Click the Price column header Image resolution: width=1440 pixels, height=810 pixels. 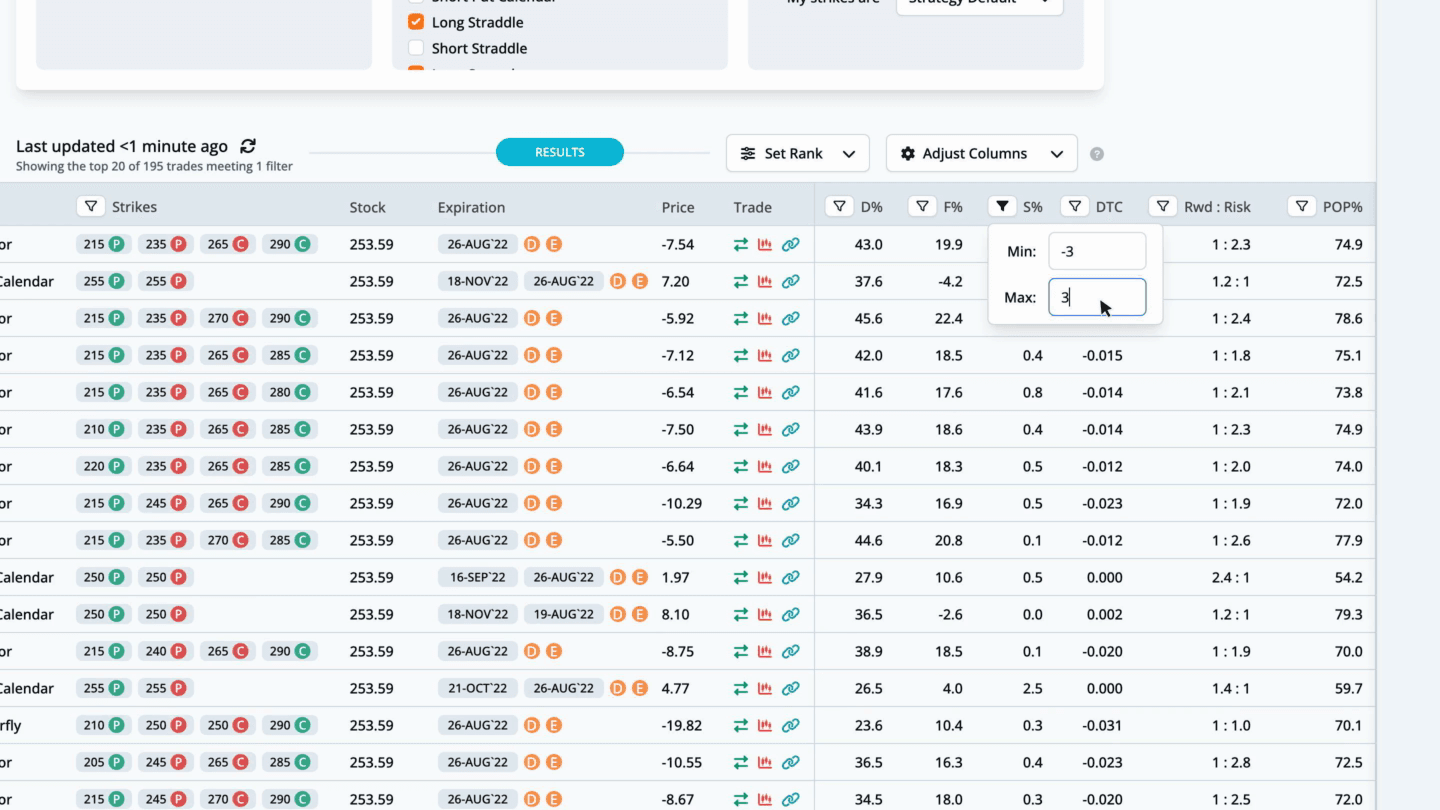click(x=678, y=207)
